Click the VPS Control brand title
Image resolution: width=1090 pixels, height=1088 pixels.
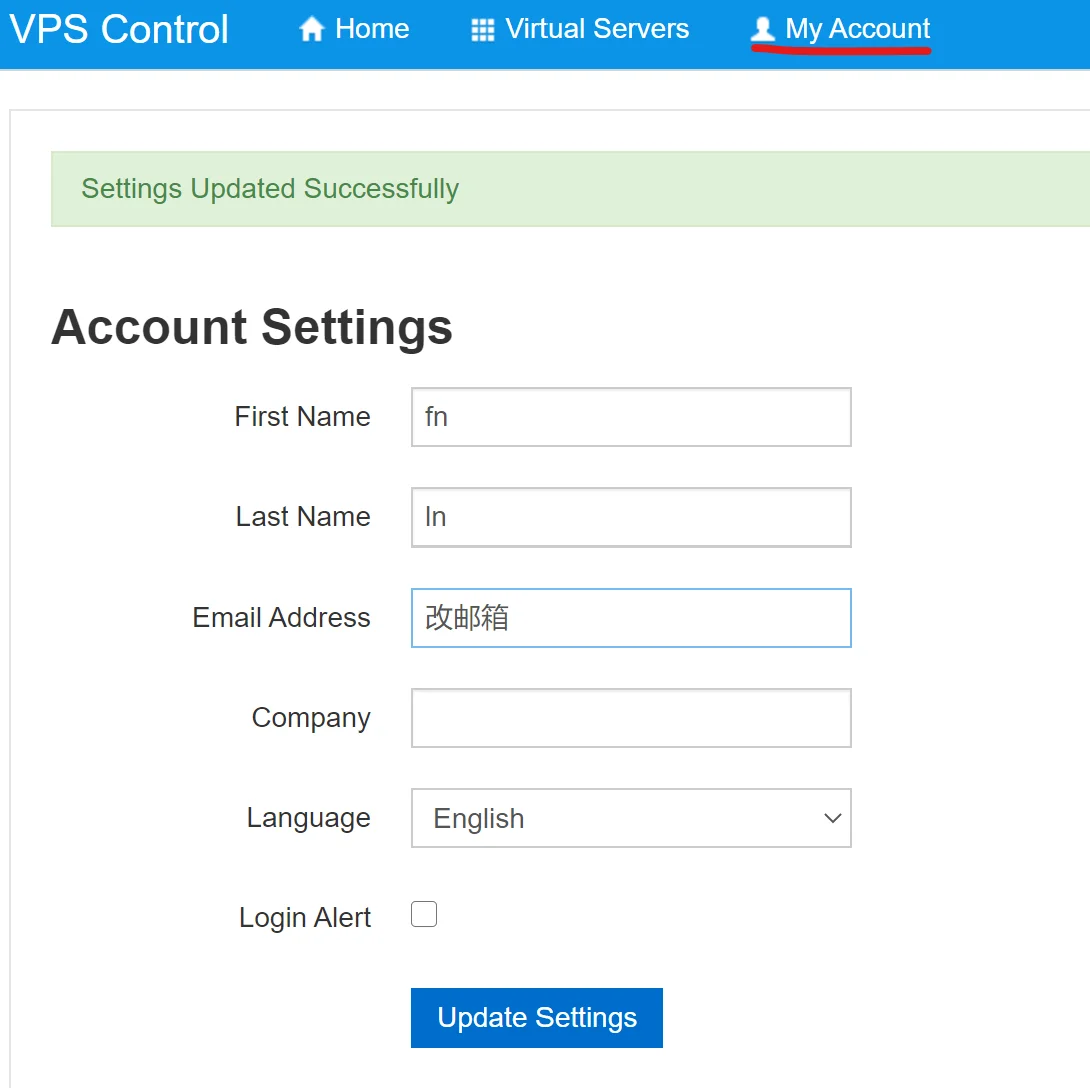point(119,29)
